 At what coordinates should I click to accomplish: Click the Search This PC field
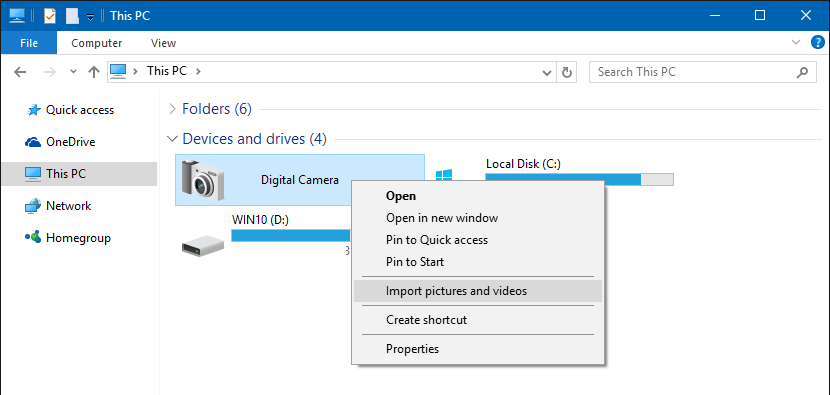tap(702, 72)
